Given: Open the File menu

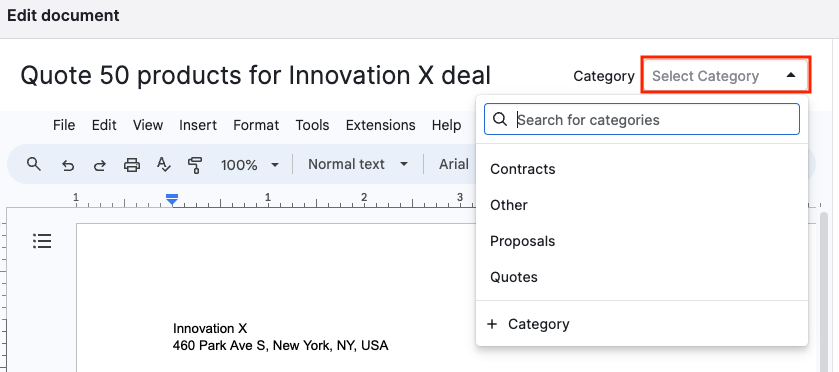Looking at the screenshot, I should pos(64,125).
